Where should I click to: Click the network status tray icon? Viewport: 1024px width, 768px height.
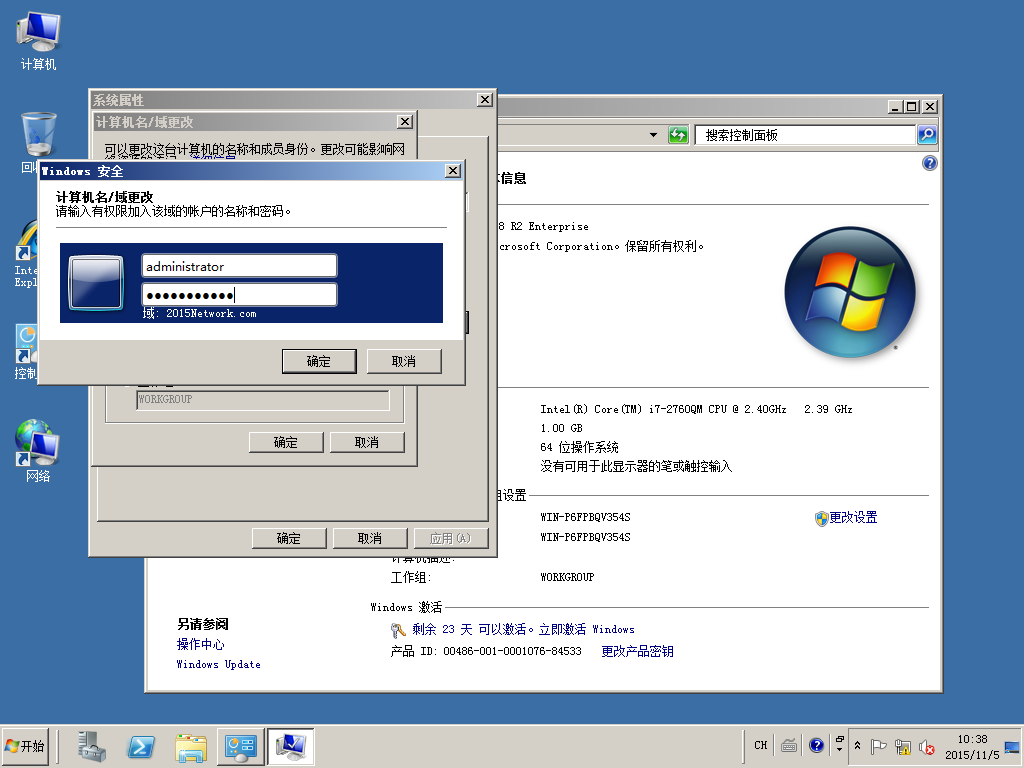[x=903, y=746]
